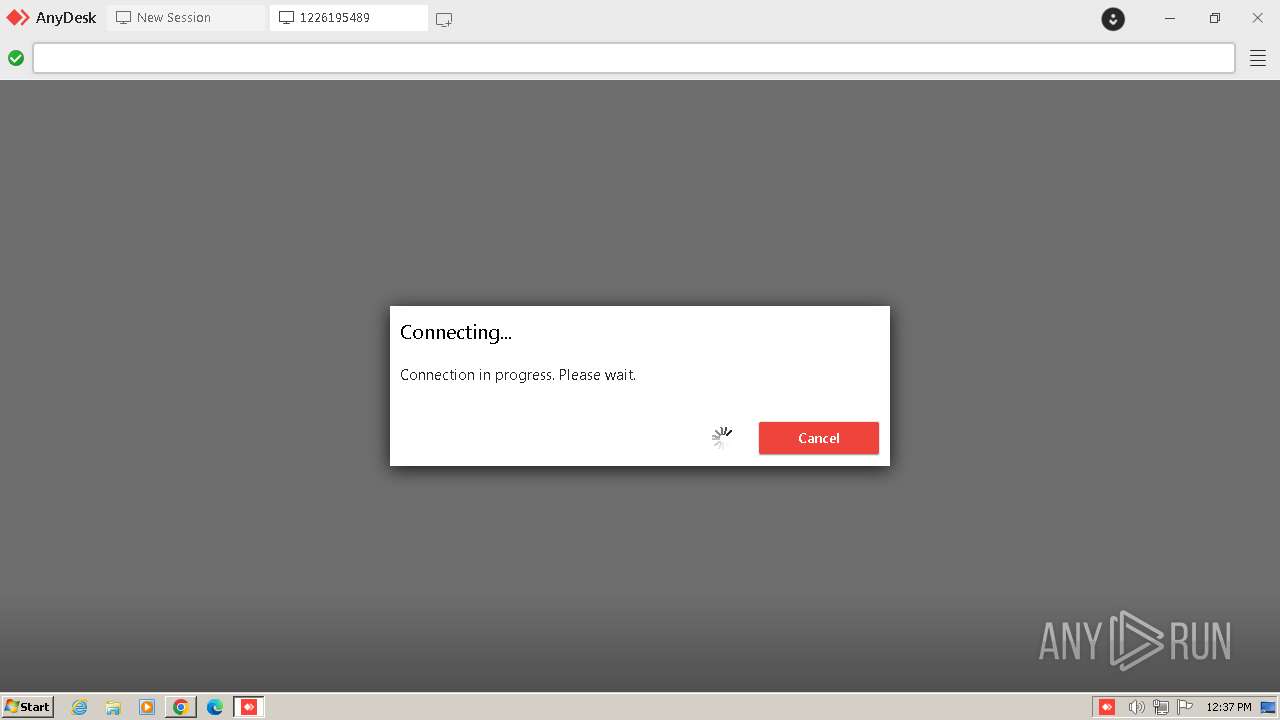The height and width of the screenshot is (720, 1280).
Task: Open a new session tab with plus-monitor icon
Action: pyautogui.click(x=444, y=19)
